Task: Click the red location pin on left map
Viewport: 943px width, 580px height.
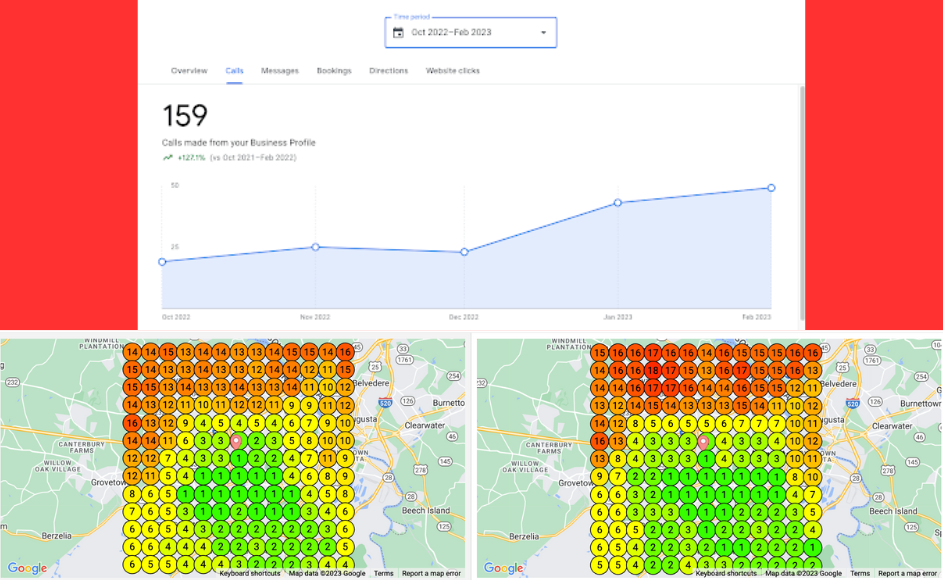Action: pos(237,440)
